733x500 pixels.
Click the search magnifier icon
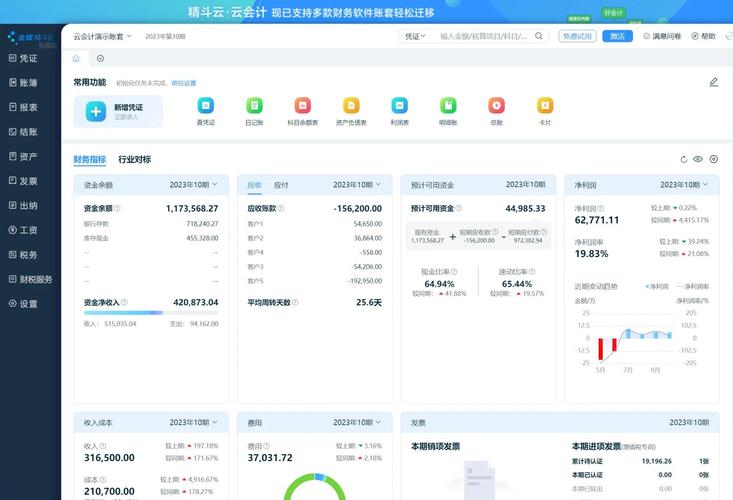coord(539,36)
